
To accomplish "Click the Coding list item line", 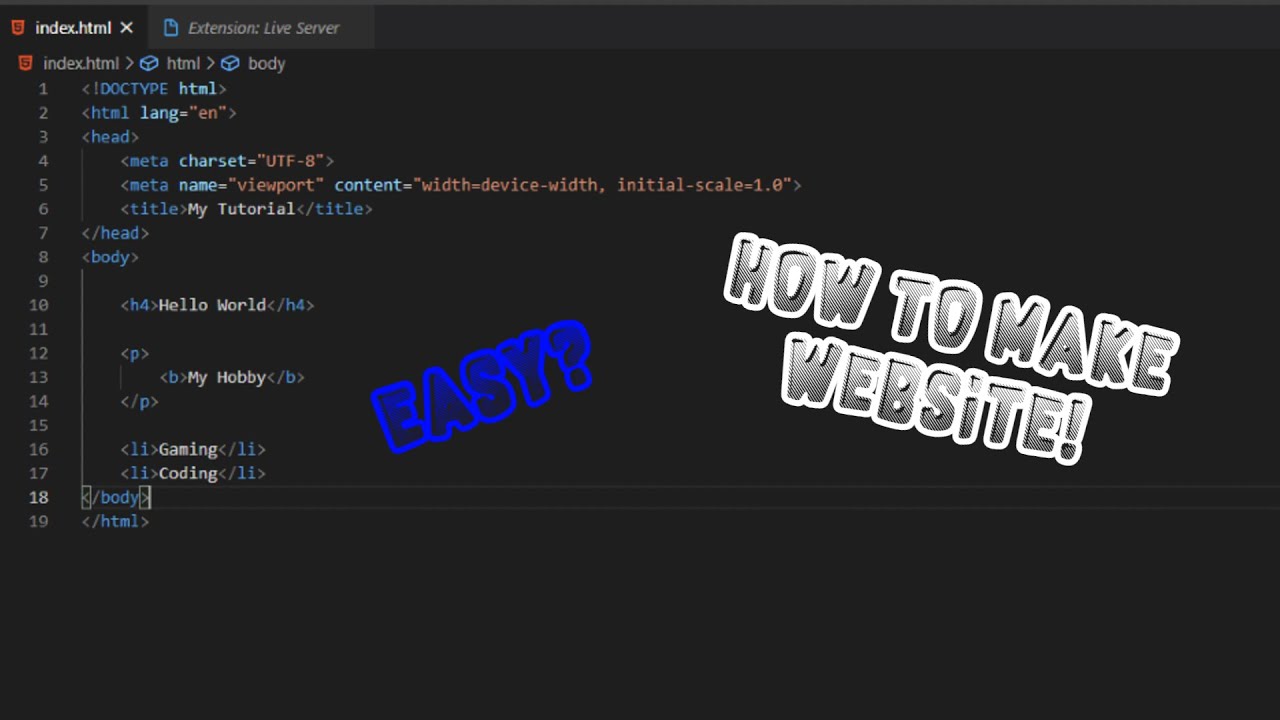I will tap(193, 473).
